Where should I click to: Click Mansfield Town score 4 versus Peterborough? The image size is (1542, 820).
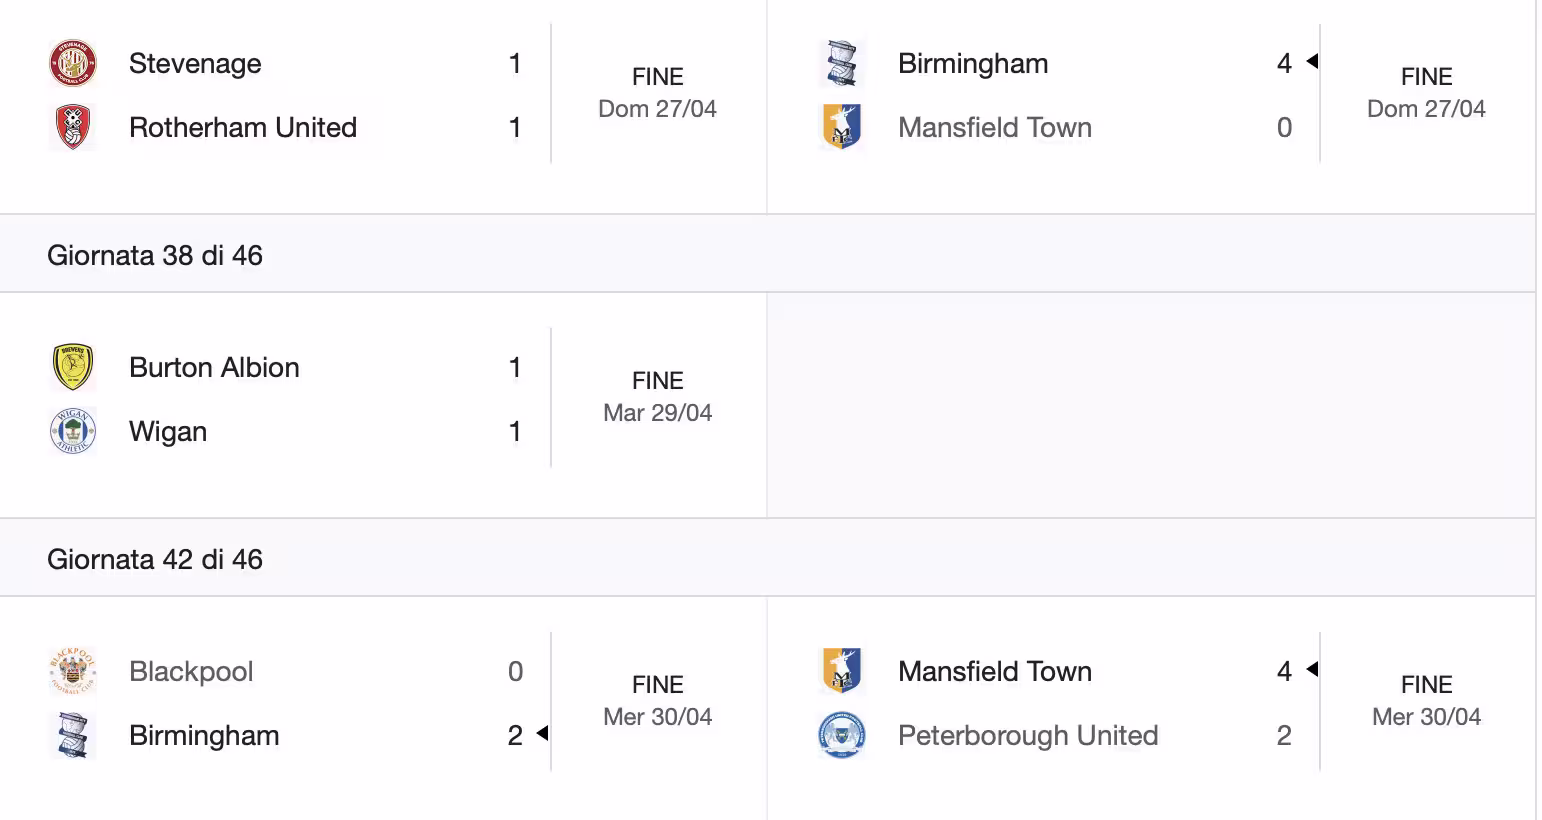(1284, 671)
